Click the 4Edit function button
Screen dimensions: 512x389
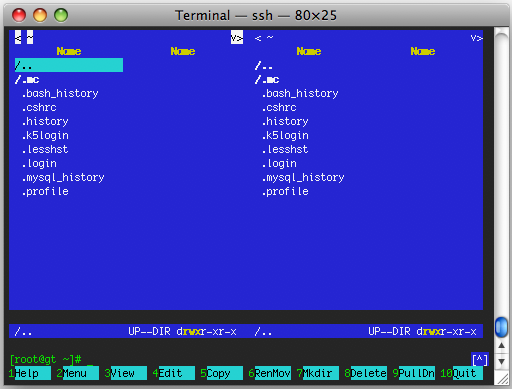click(x=174, y=373)
